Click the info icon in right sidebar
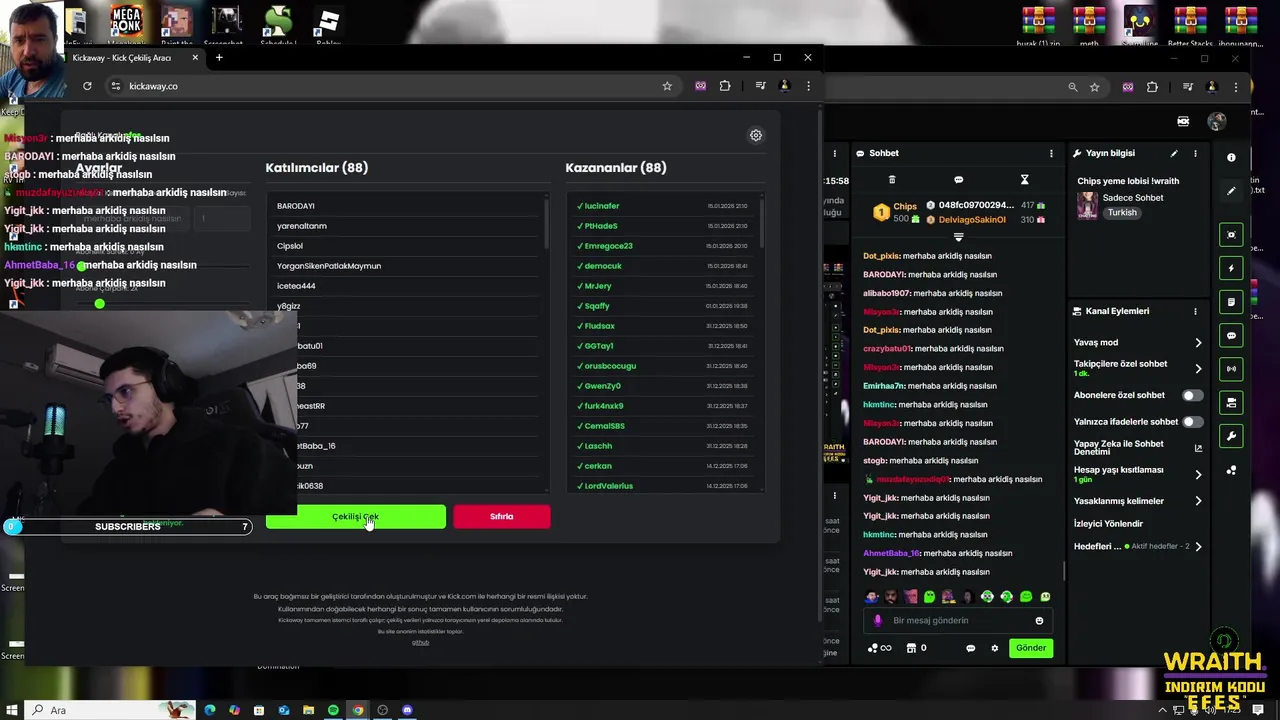Image resolution: width=1280 pixels, height=720 pixels. pos(1231,157)
